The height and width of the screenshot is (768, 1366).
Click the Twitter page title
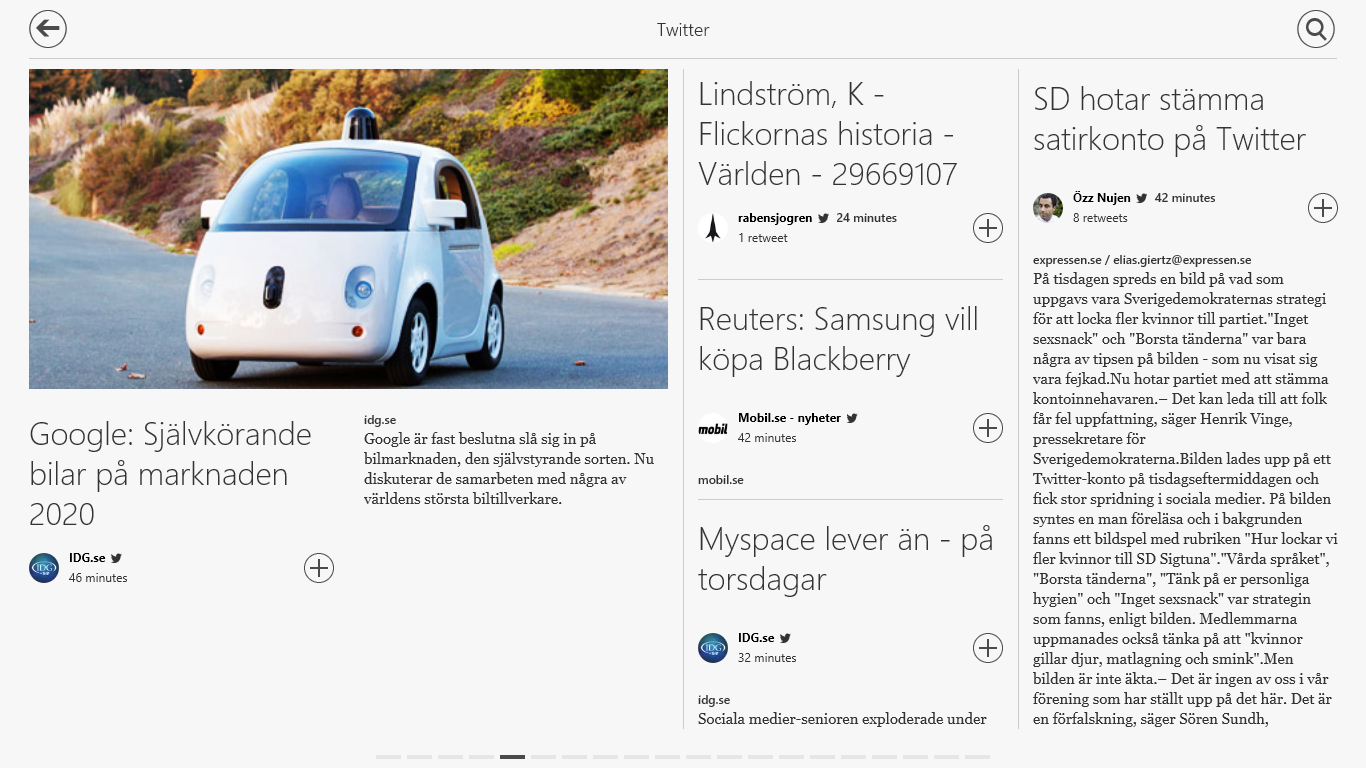(683, 30)
